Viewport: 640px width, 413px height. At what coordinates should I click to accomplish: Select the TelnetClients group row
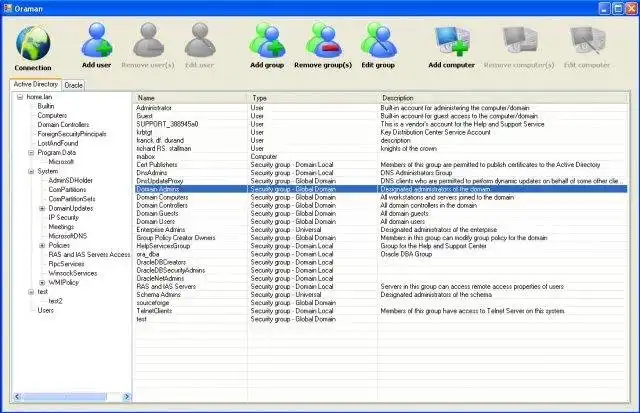pyautogui.click(x=381, y=311)
